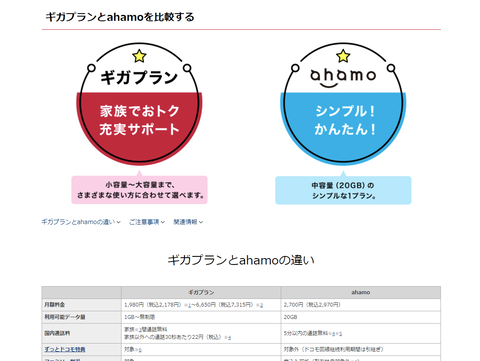Screen dimensions: 480x361
Task: Open the ご注意事項 anchor link
Action: pyautogui.click(x=147, y=222)
